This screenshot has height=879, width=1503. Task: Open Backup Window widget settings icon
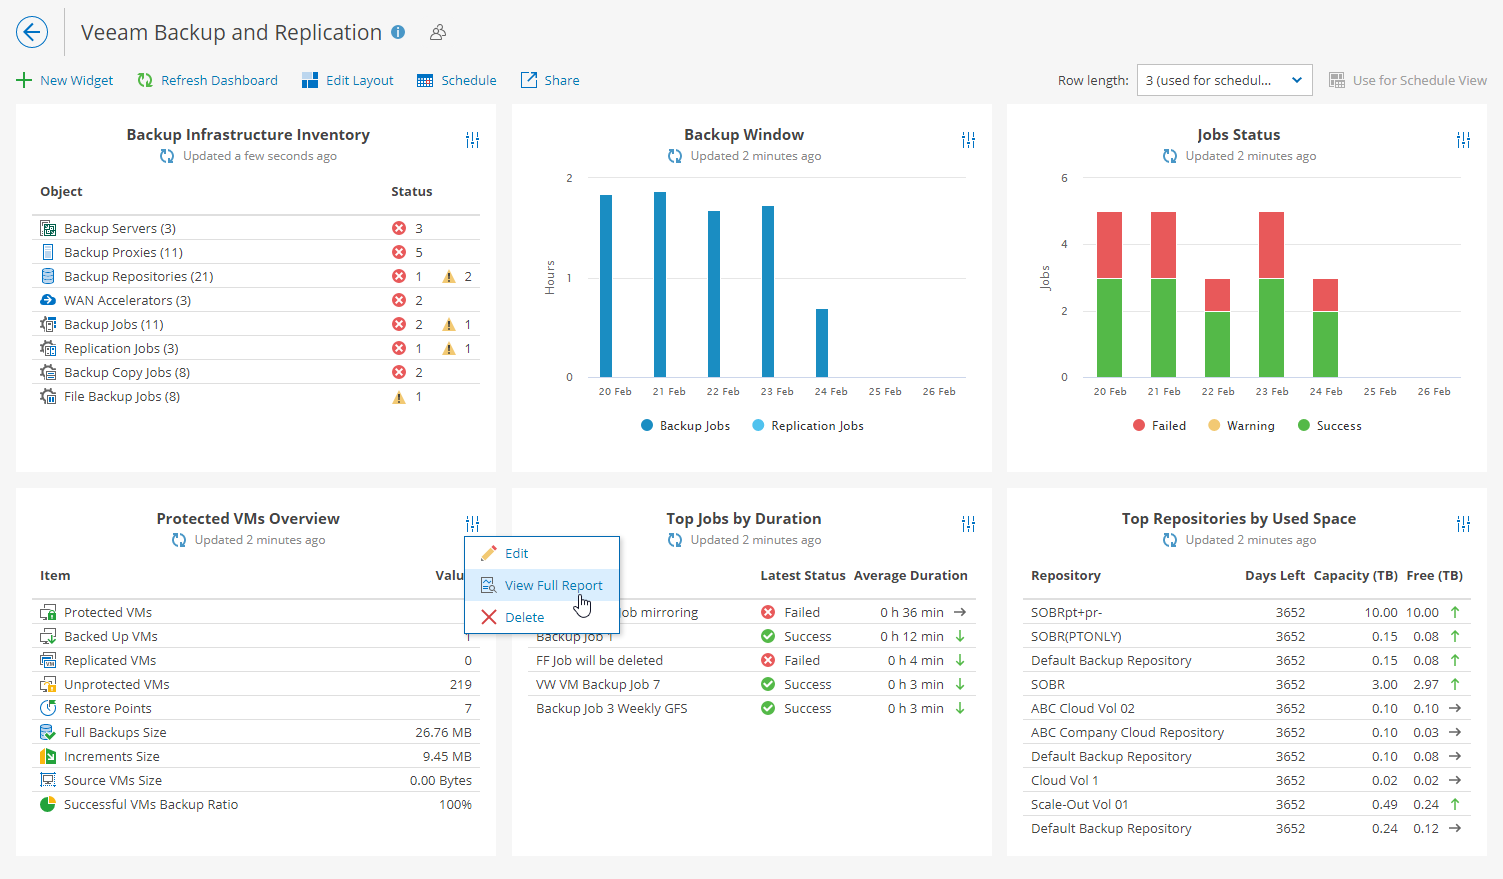tap(968, 140)
